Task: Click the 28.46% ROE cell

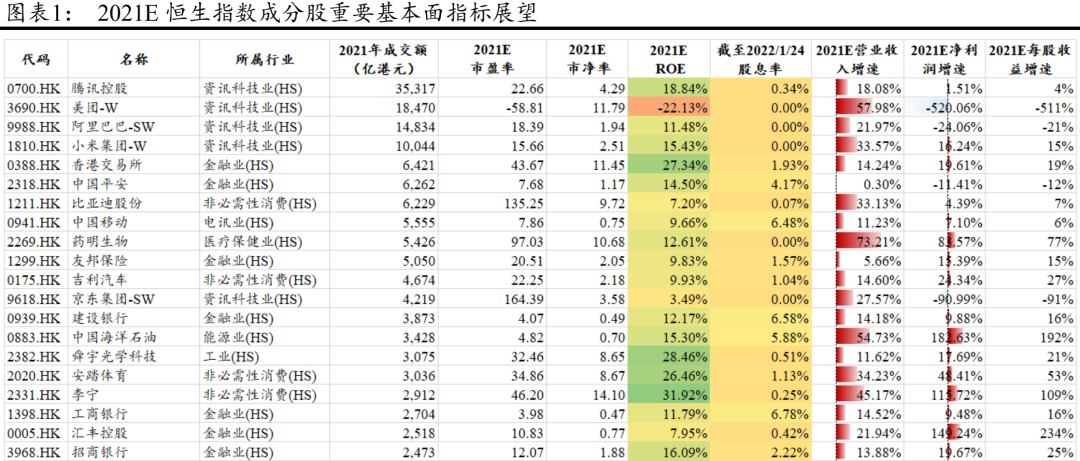Action: click(x=668, y=359)
